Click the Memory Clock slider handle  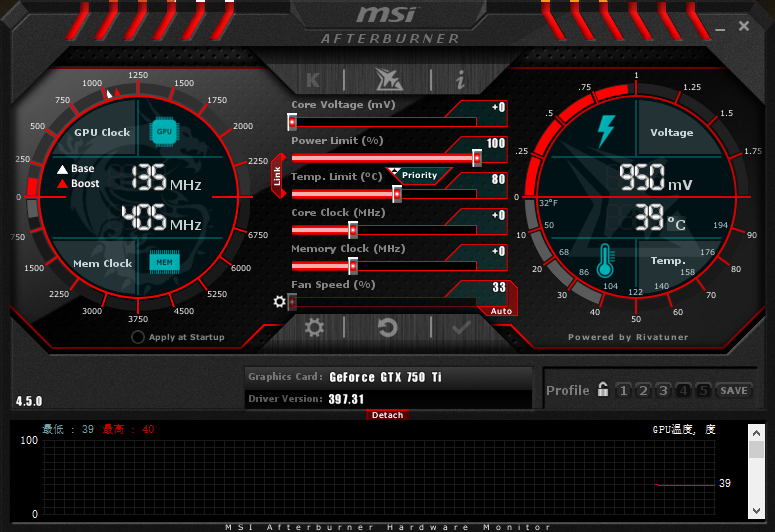point(353,266)
